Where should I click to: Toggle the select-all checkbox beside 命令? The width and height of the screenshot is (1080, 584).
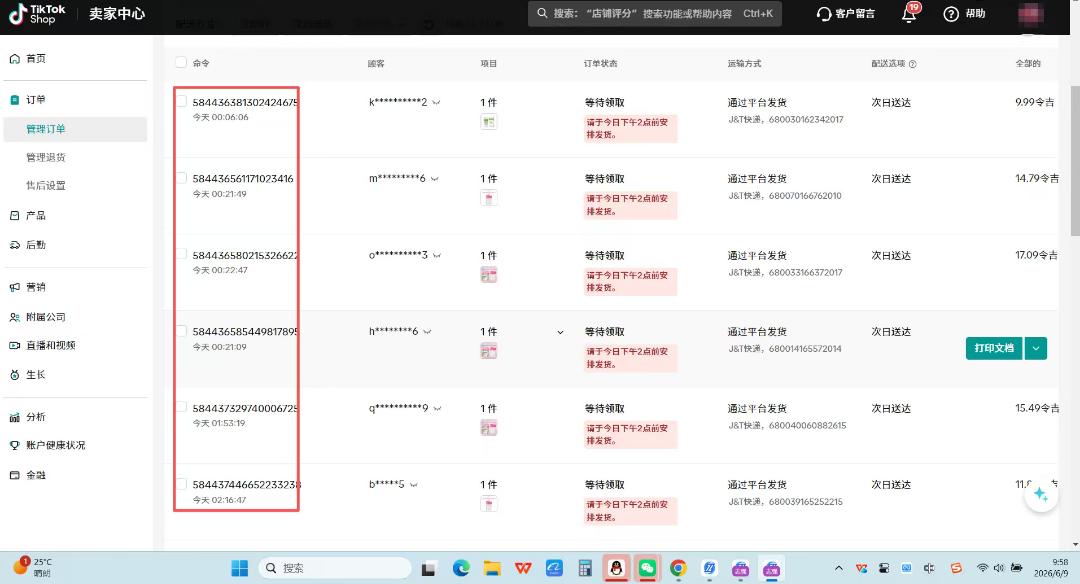pyautogui.click(x=181, y=63)
